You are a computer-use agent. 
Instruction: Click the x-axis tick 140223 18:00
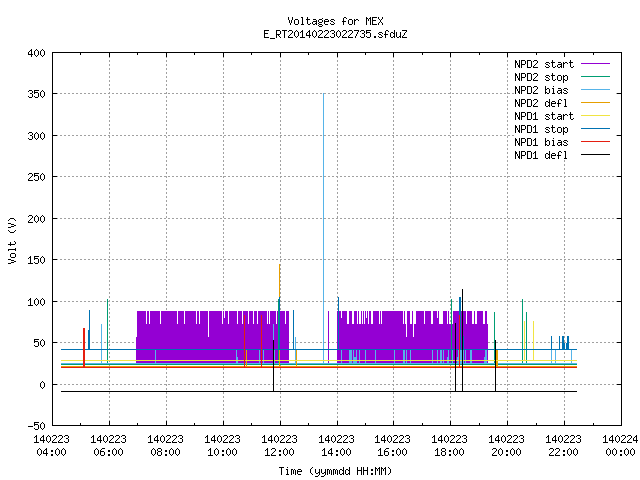(449, 446)
